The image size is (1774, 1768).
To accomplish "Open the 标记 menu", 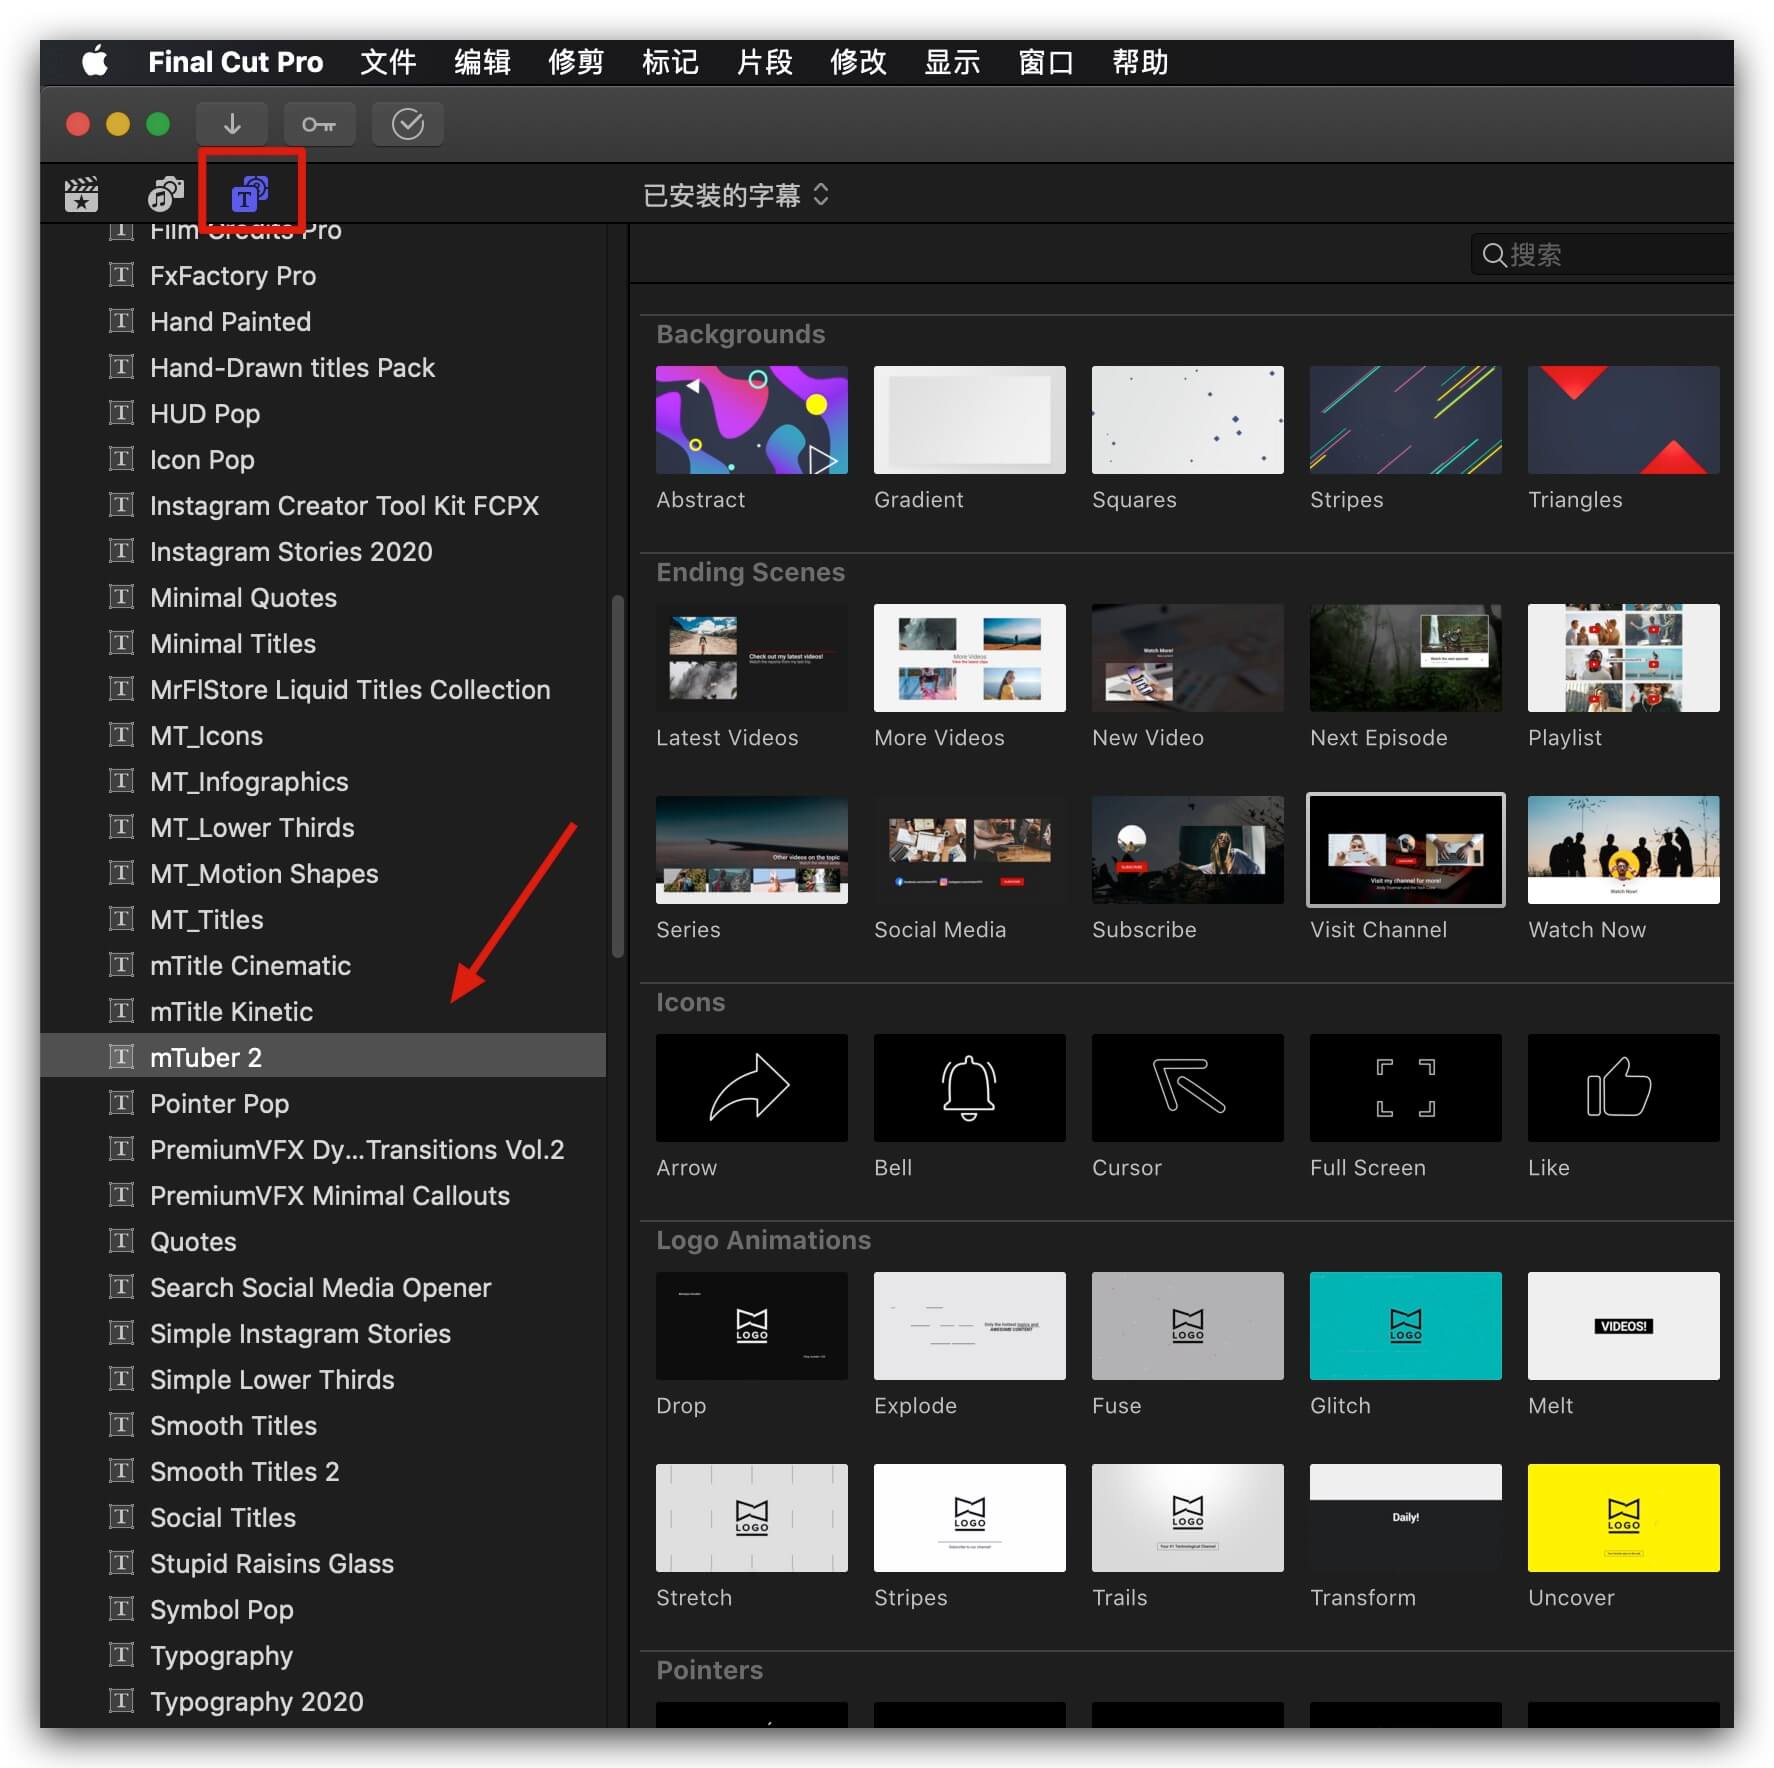I will tap(670, 62).
